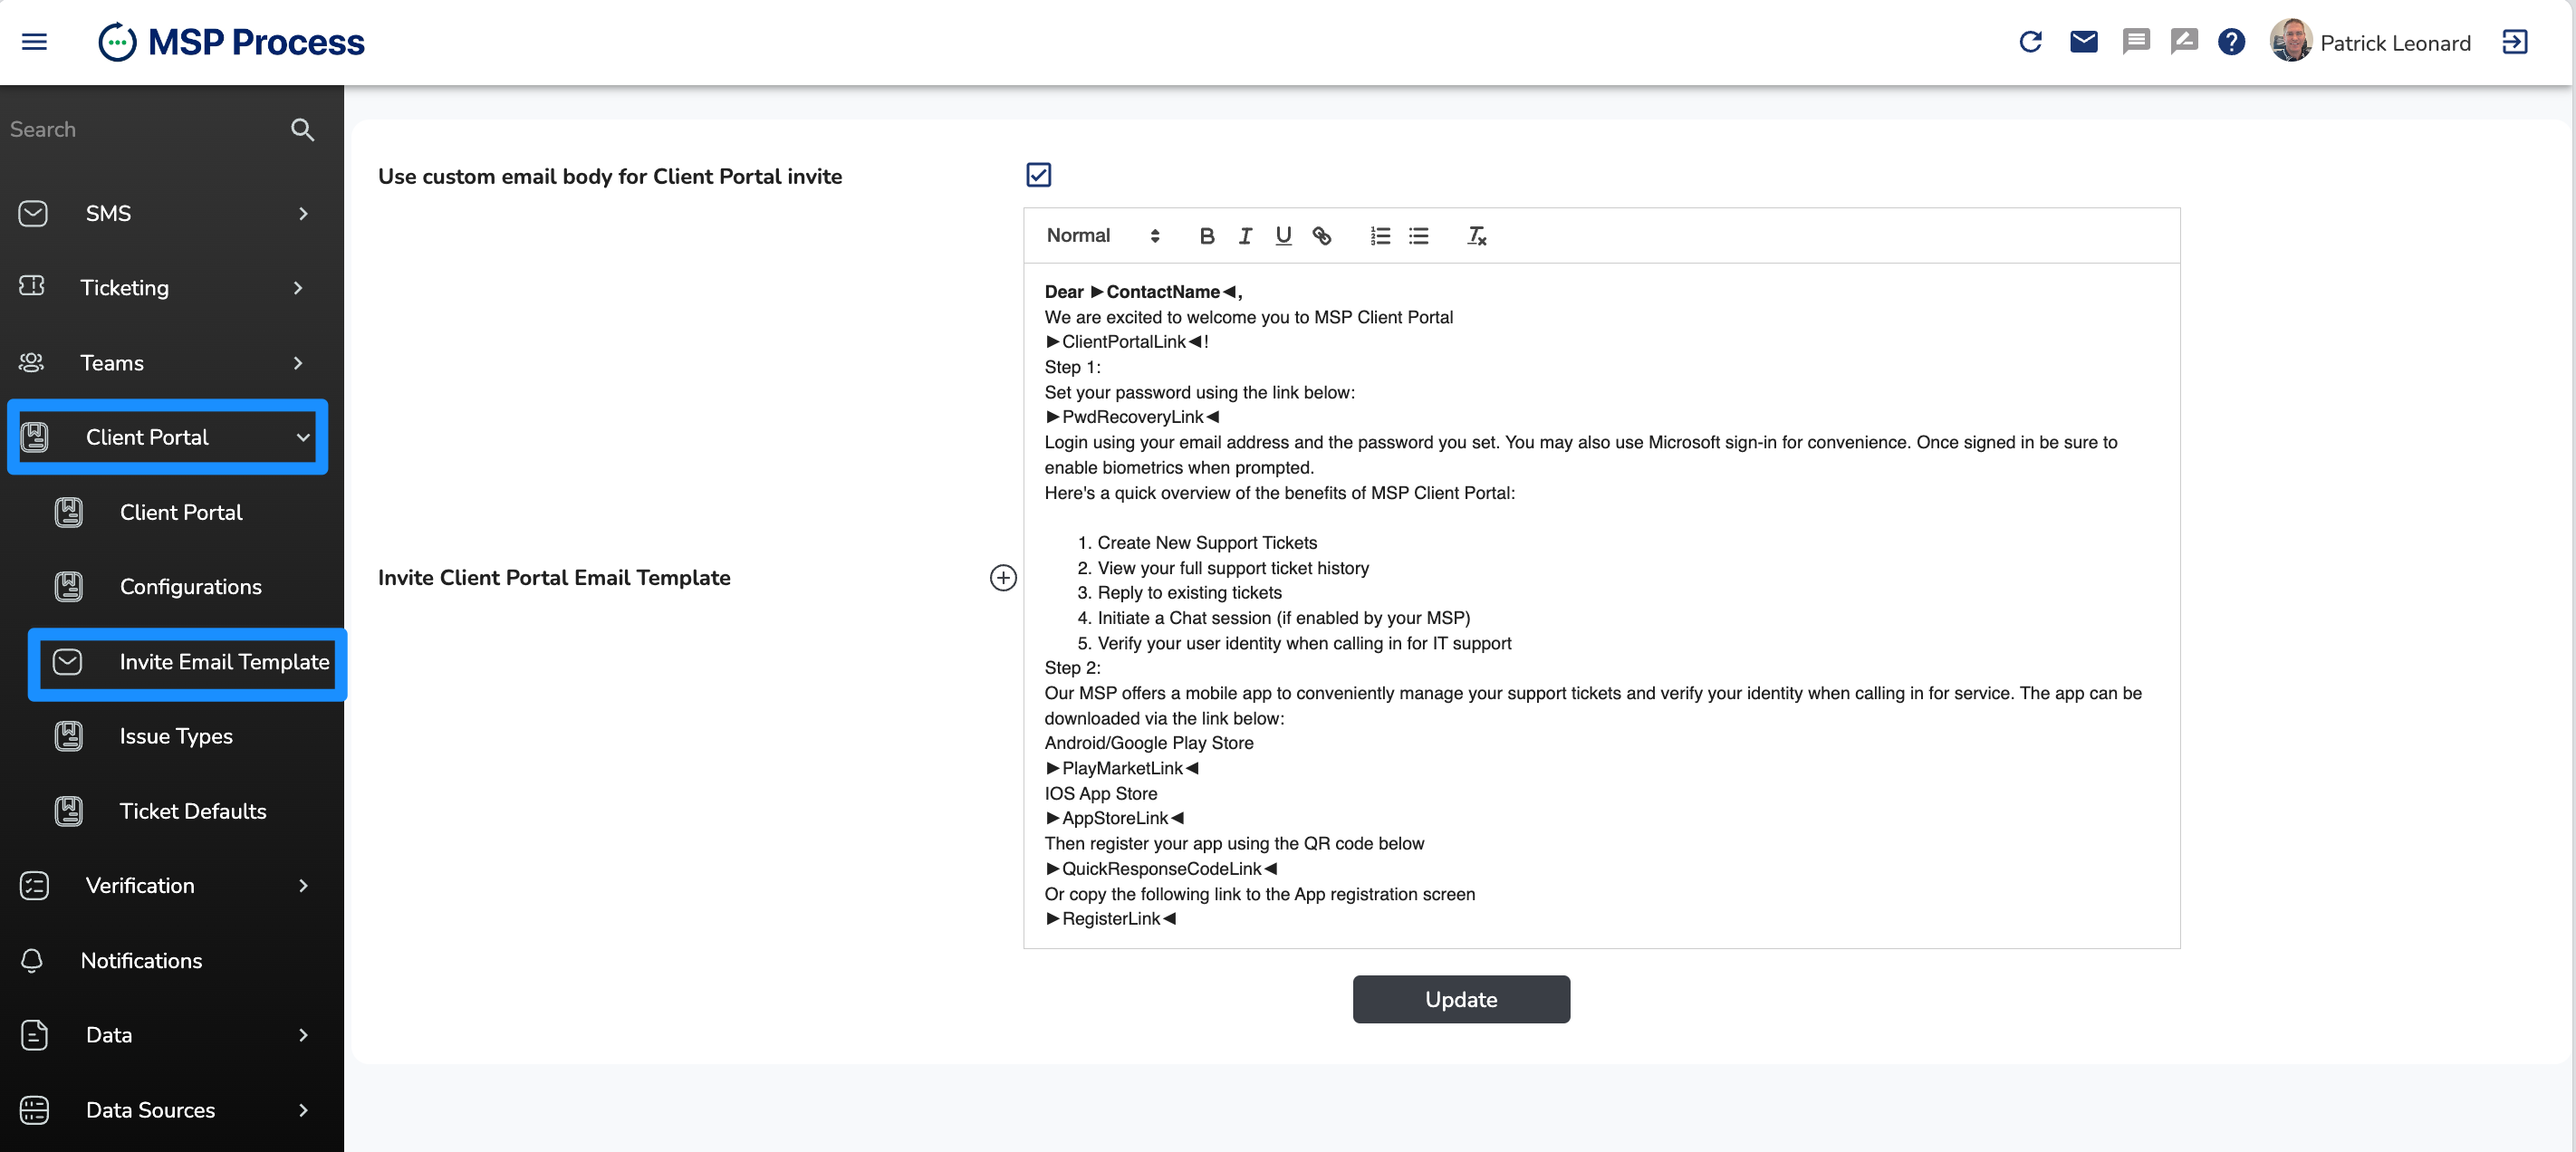Click the ►PwdRecoveryLink◄ placeholder text
Screen dimensions: 2576x1152
coord(1132,417)
